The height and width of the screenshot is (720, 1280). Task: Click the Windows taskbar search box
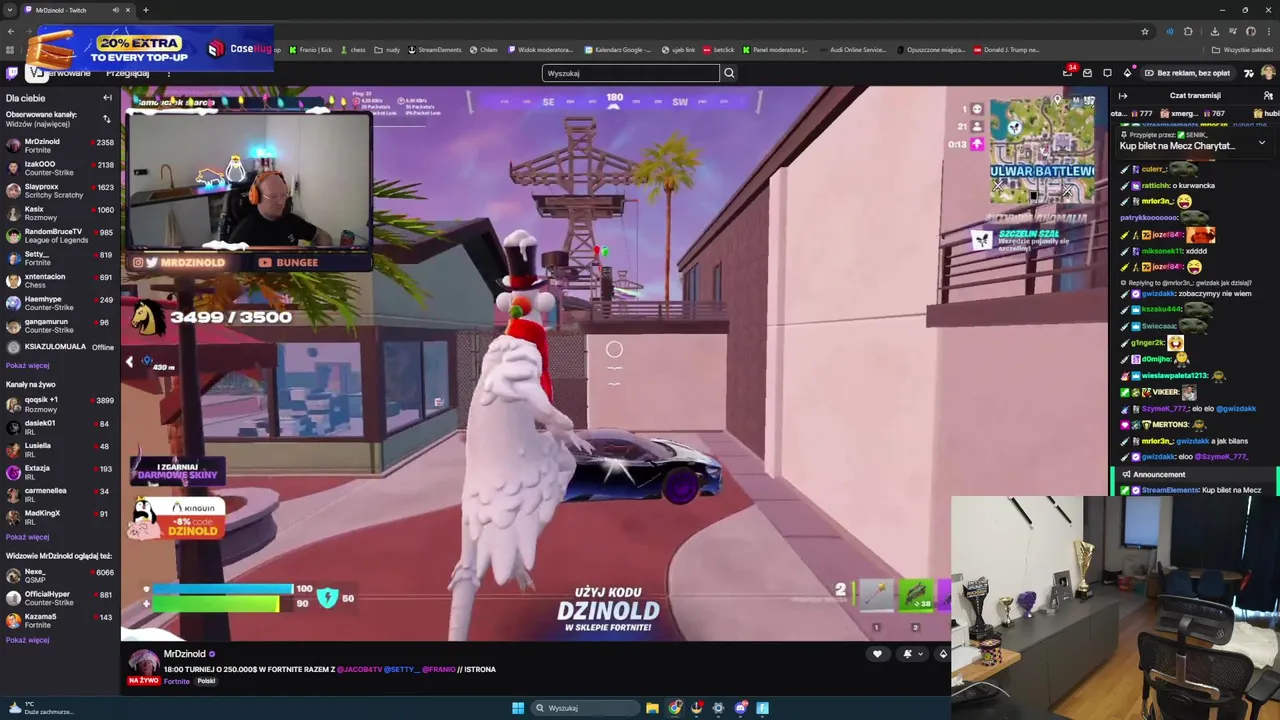click(587, 708)
